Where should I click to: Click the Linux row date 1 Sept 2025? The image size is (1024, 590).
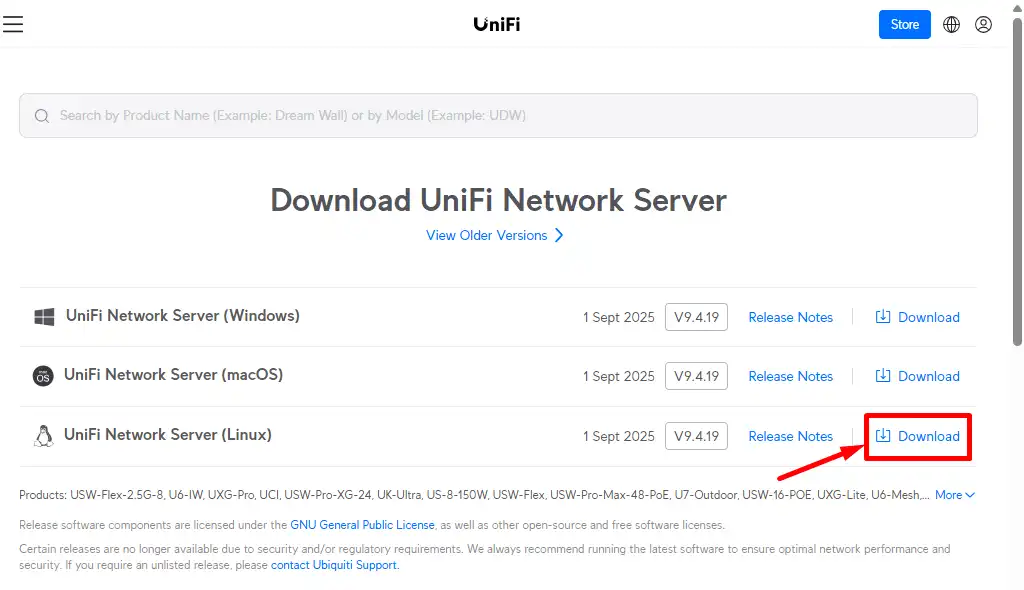618,436
